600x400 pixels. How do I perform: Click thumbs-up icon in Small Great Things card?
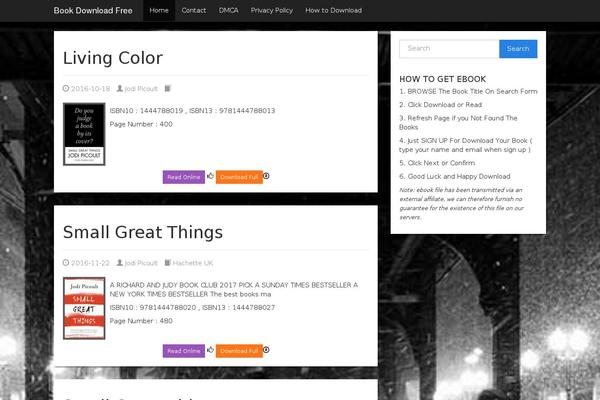click(x=210, y=349)
